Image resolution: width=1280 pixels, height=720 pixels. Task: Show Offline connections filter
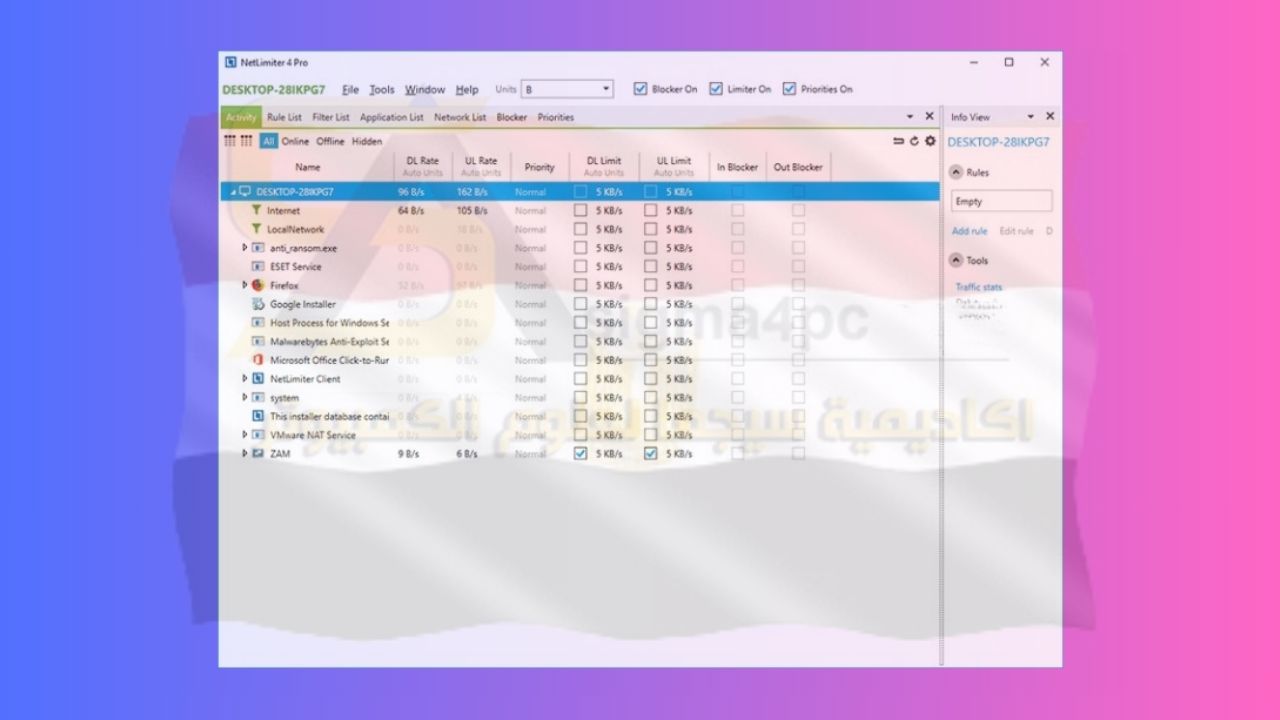click(x=330, y=141)
